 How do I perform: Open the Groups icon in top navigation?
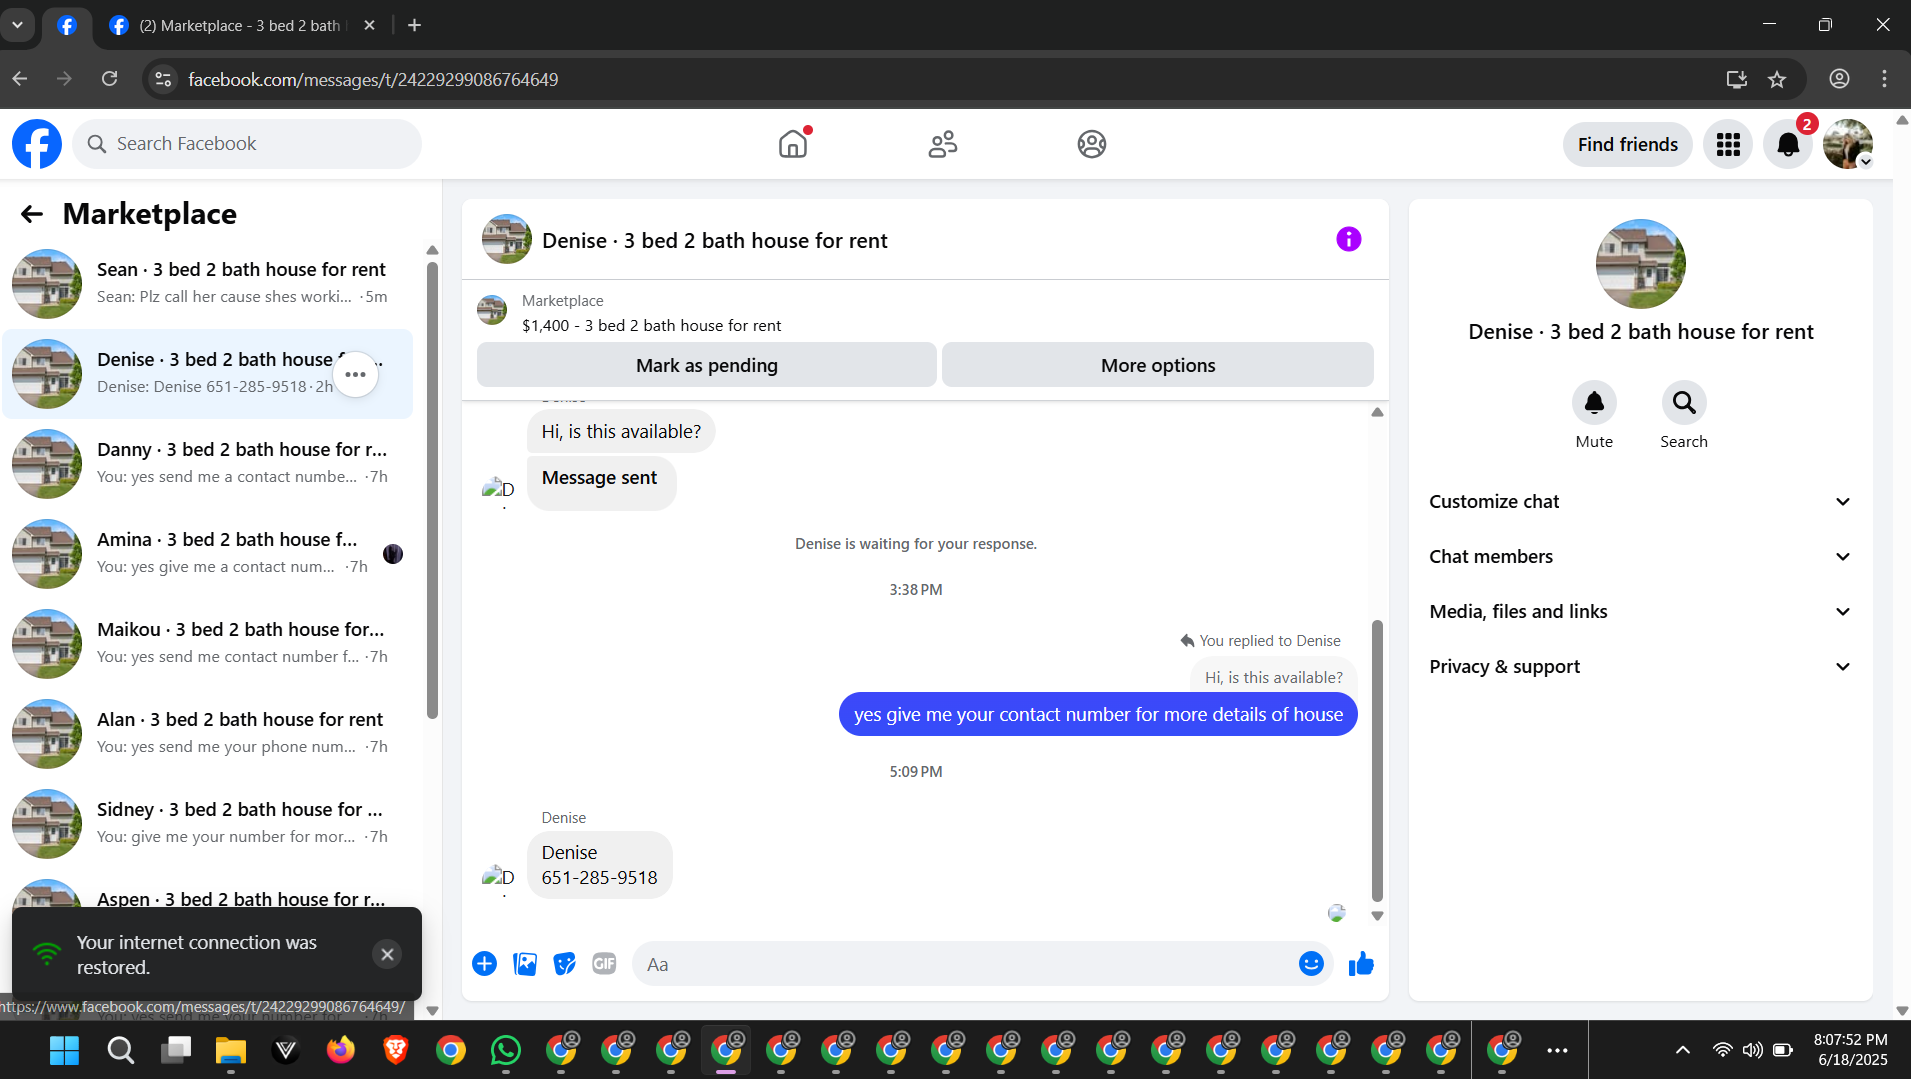point(1092,144)
